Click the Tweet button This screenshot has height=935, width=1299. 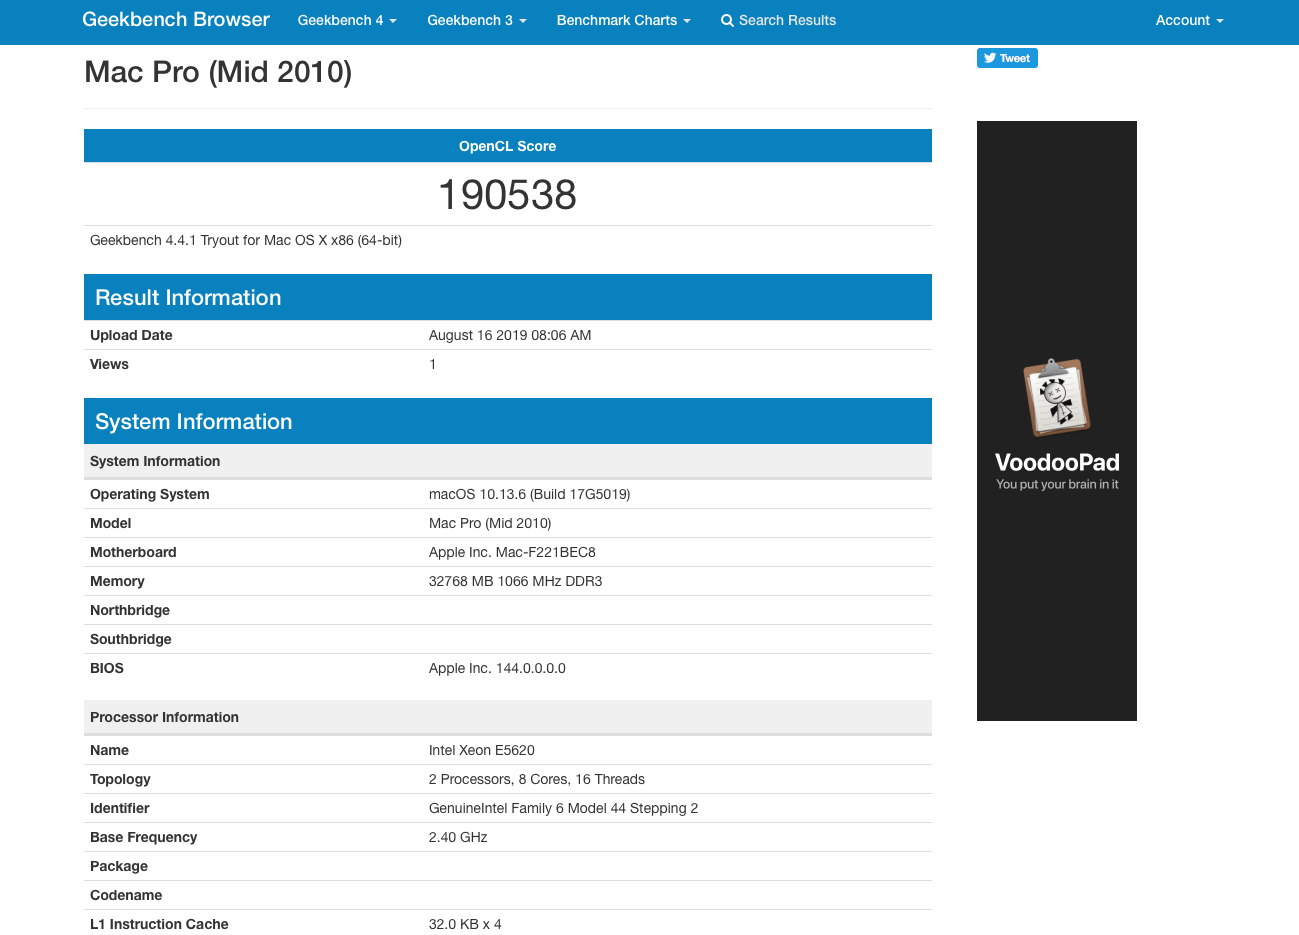(x=1007, y=58)
